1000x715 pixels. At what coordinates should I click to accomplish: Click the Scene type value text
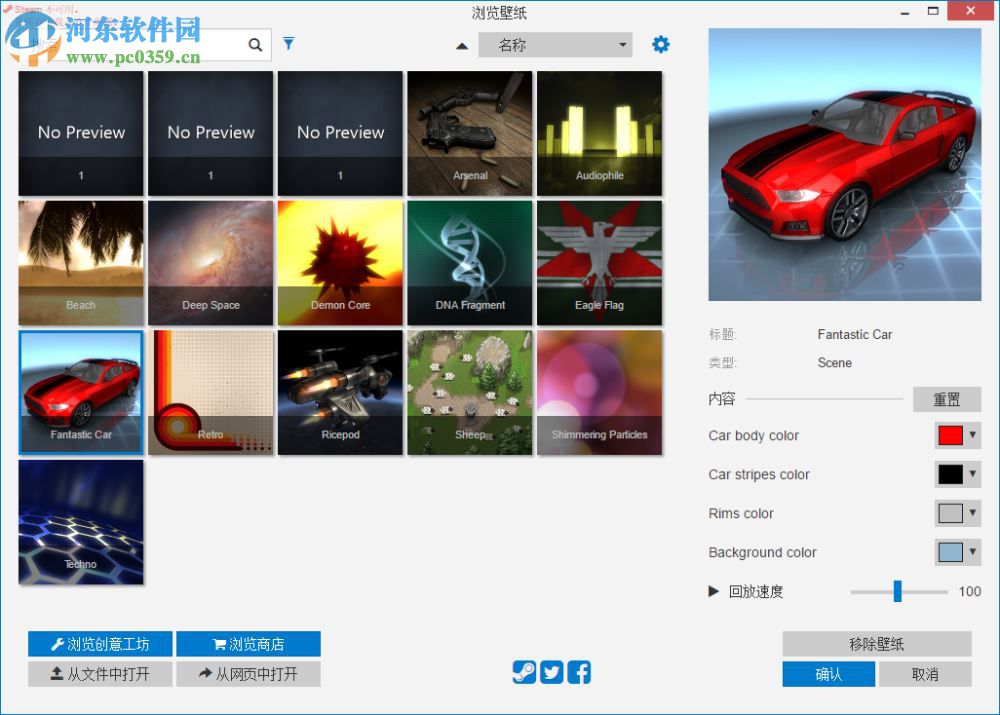click(834, 362)
